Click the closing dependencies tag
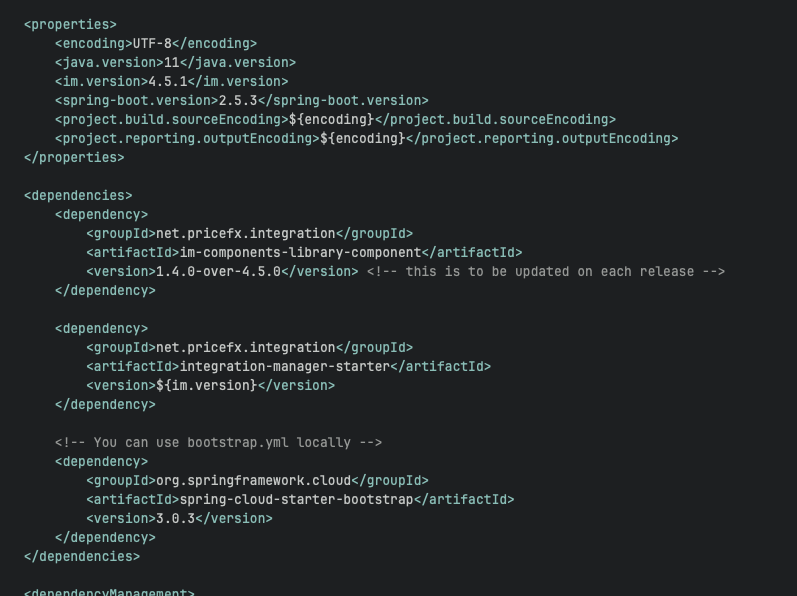Screen dimensions: 797x596 point(82,556)
